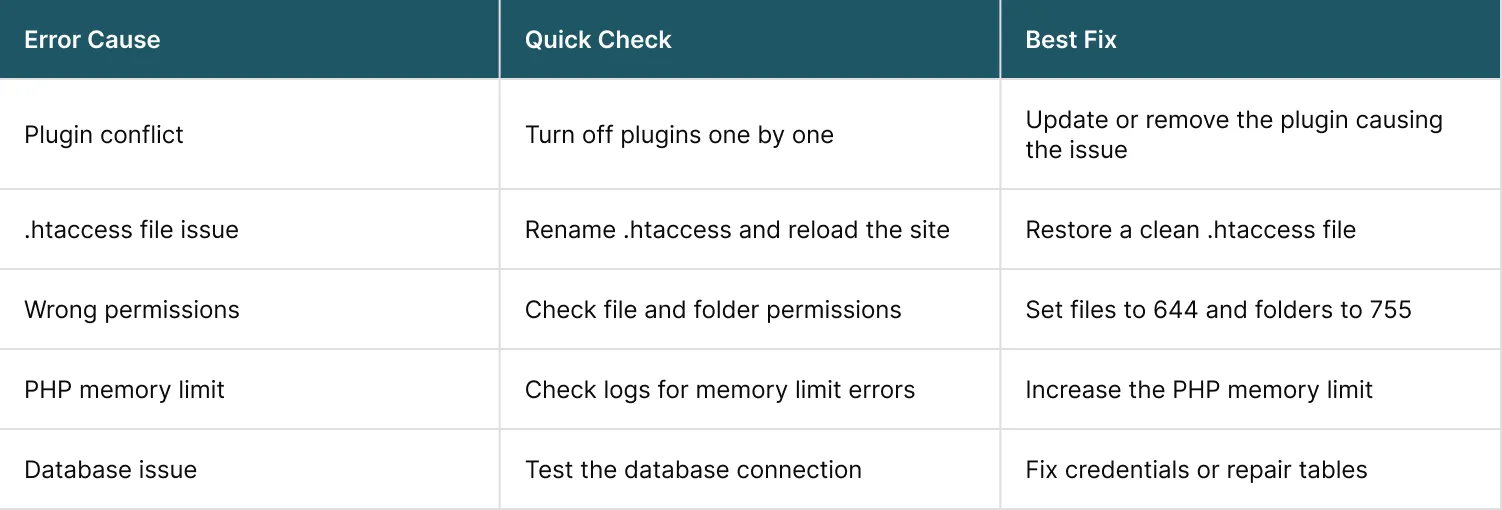Click 'Check logs for memory limit errors'
Screen dimensions: 1502x510
[x=720, y=389]
